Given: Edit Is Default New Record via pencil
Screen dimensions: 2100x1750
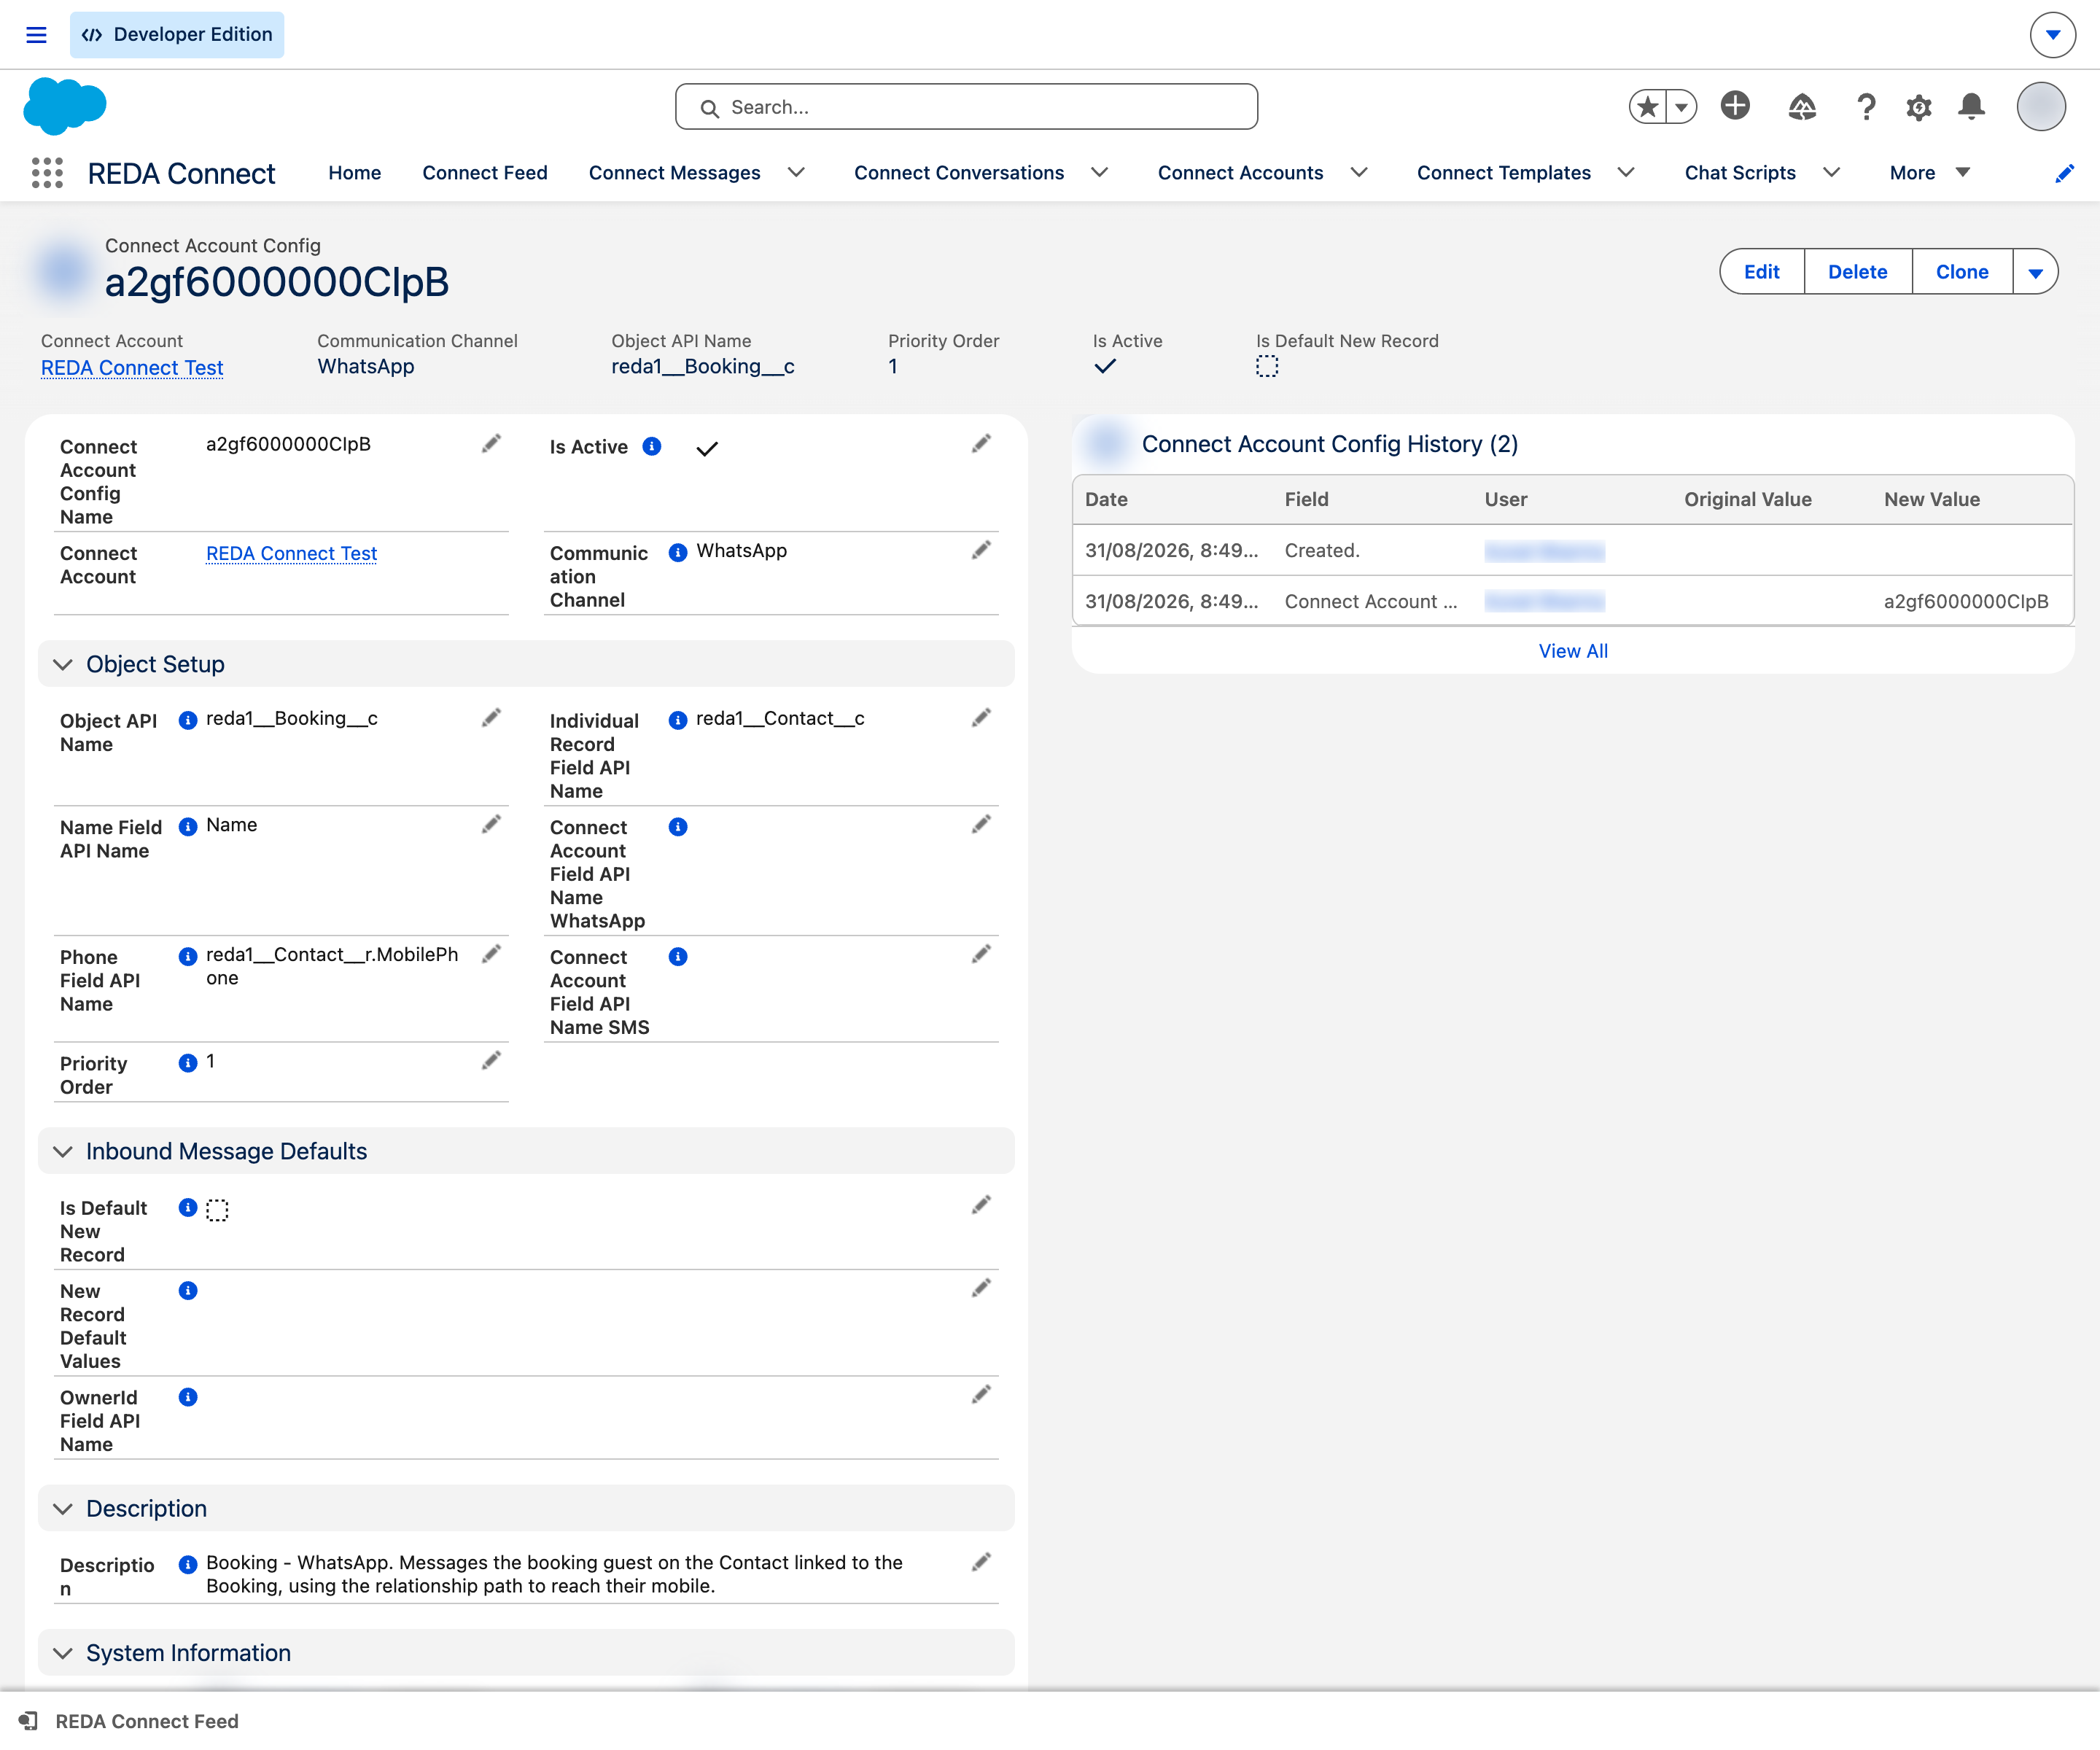Looking at the screenshot, I should [x=981, y=1205].
